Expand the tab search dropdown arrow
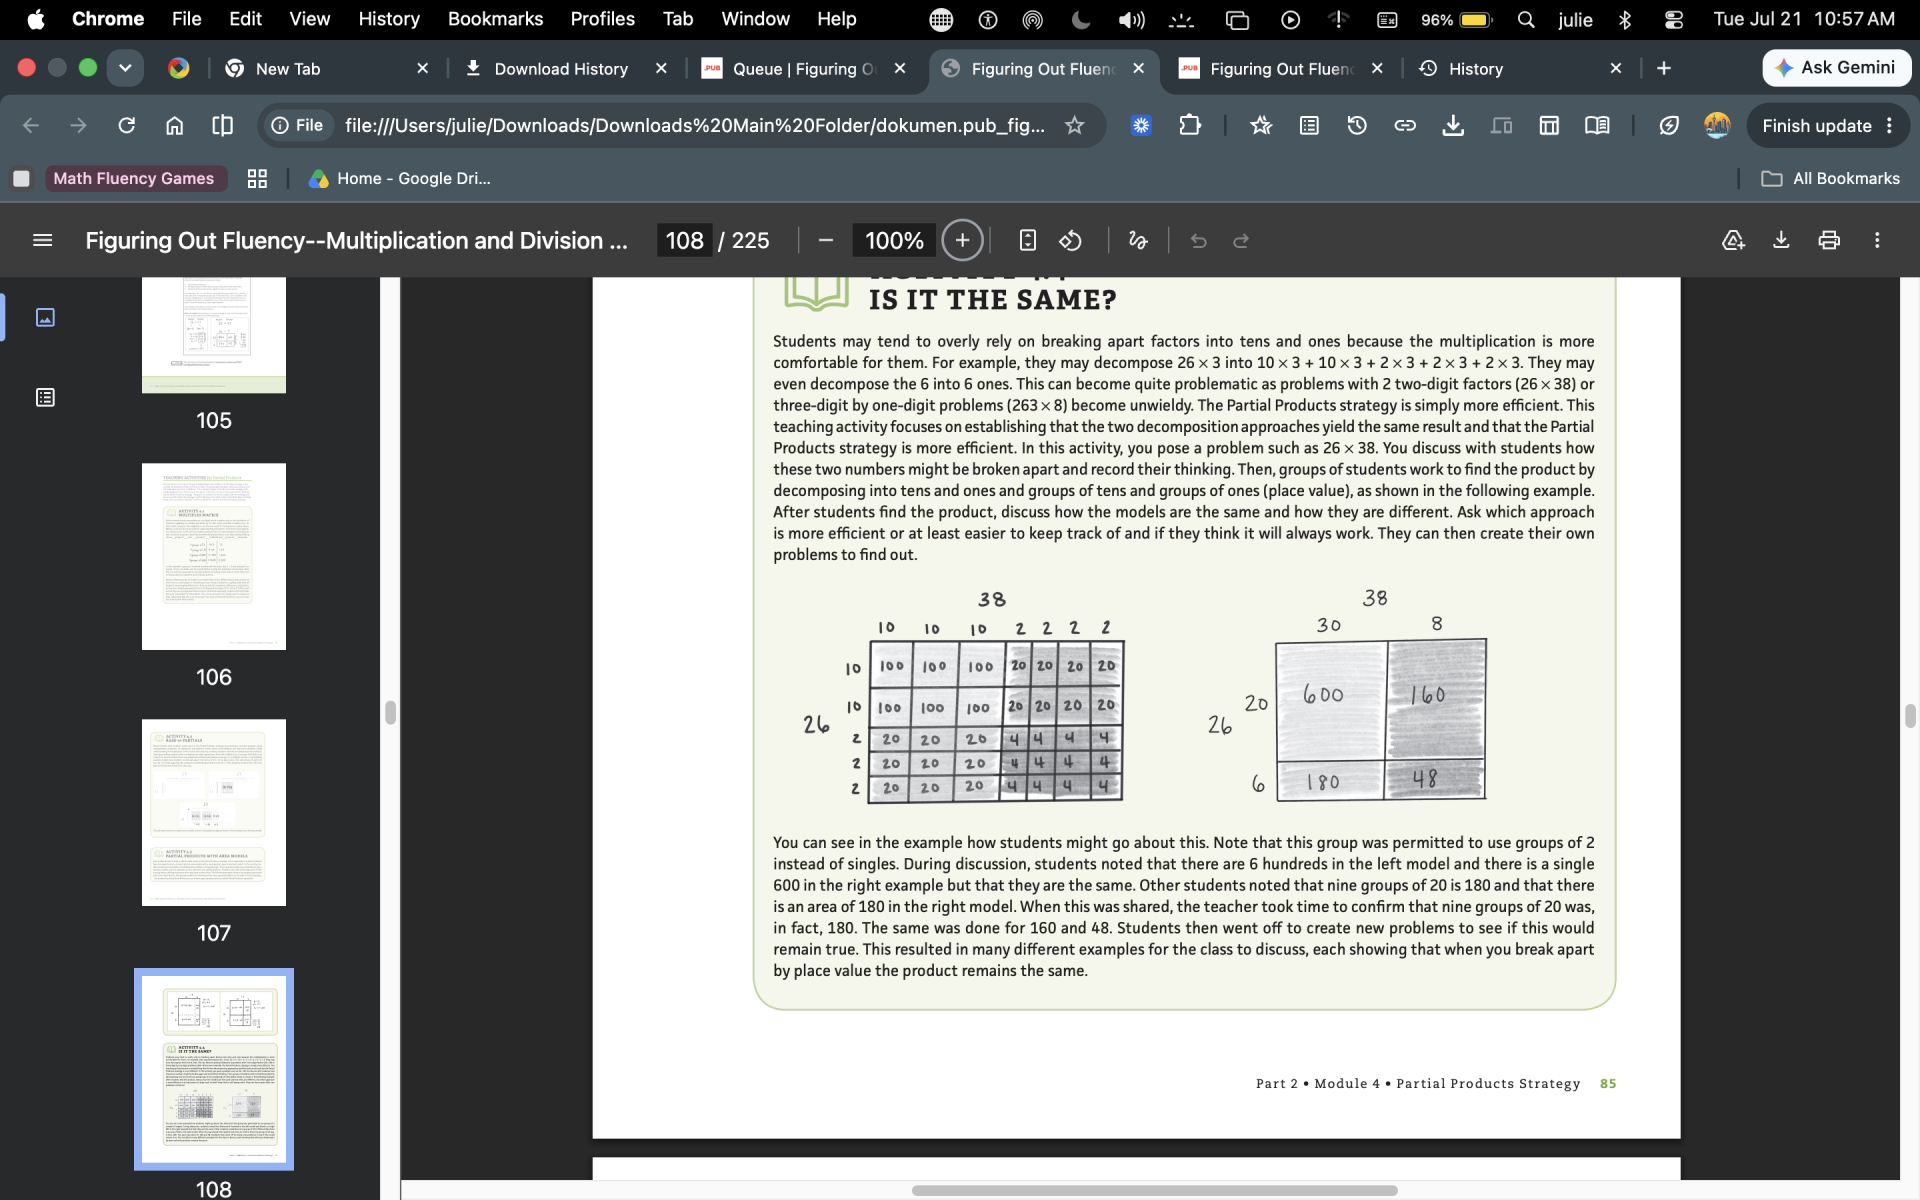 (125, 68)
